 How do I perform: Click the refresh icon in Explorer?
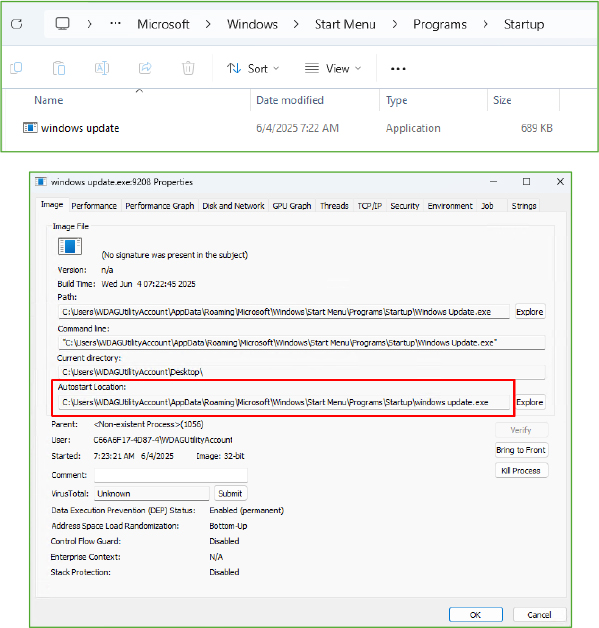[16, 24]
